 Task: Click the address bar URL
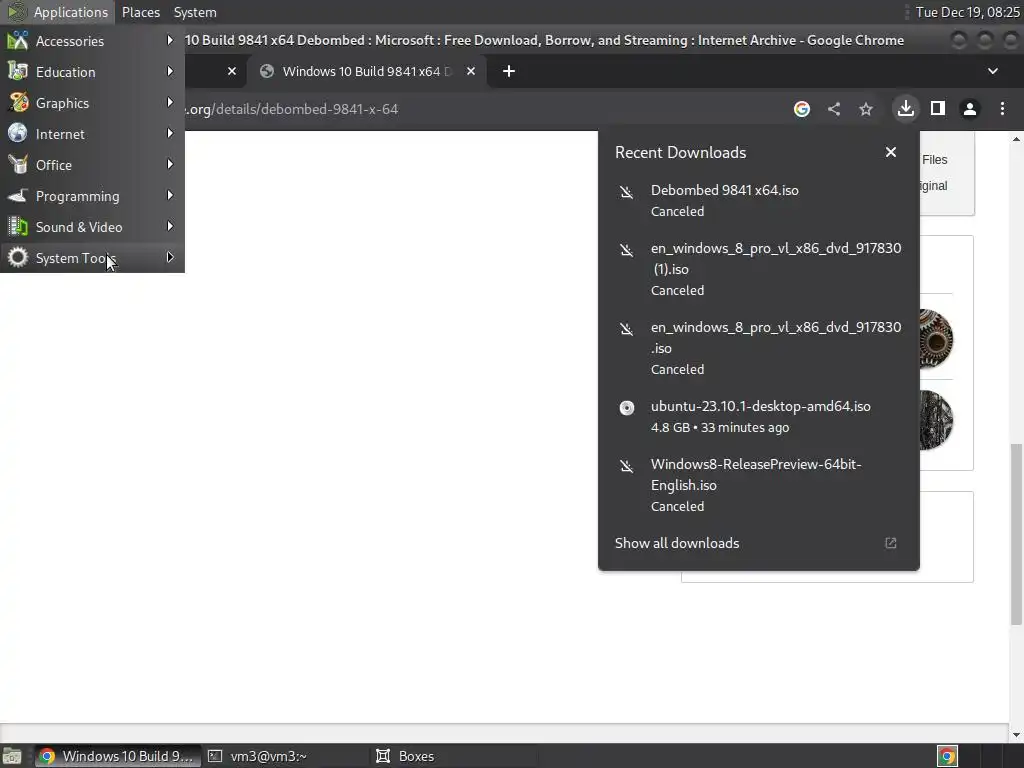pos(293,109)
